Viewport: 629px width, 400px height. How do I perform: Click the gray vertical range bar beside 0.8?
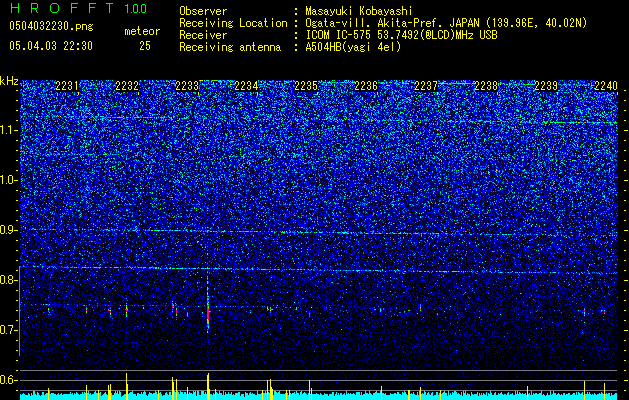coord(19,311)
